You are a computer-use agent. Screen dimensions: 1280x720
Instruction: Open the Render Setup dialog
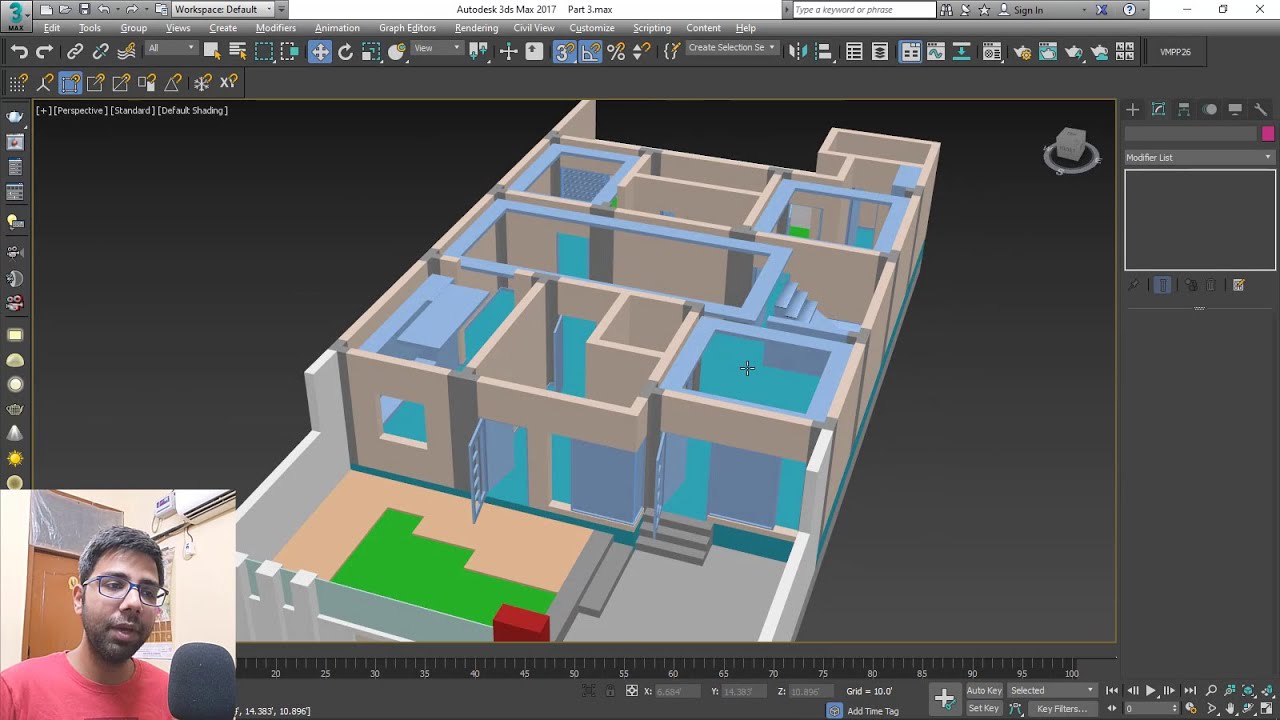click(1022, 52)
